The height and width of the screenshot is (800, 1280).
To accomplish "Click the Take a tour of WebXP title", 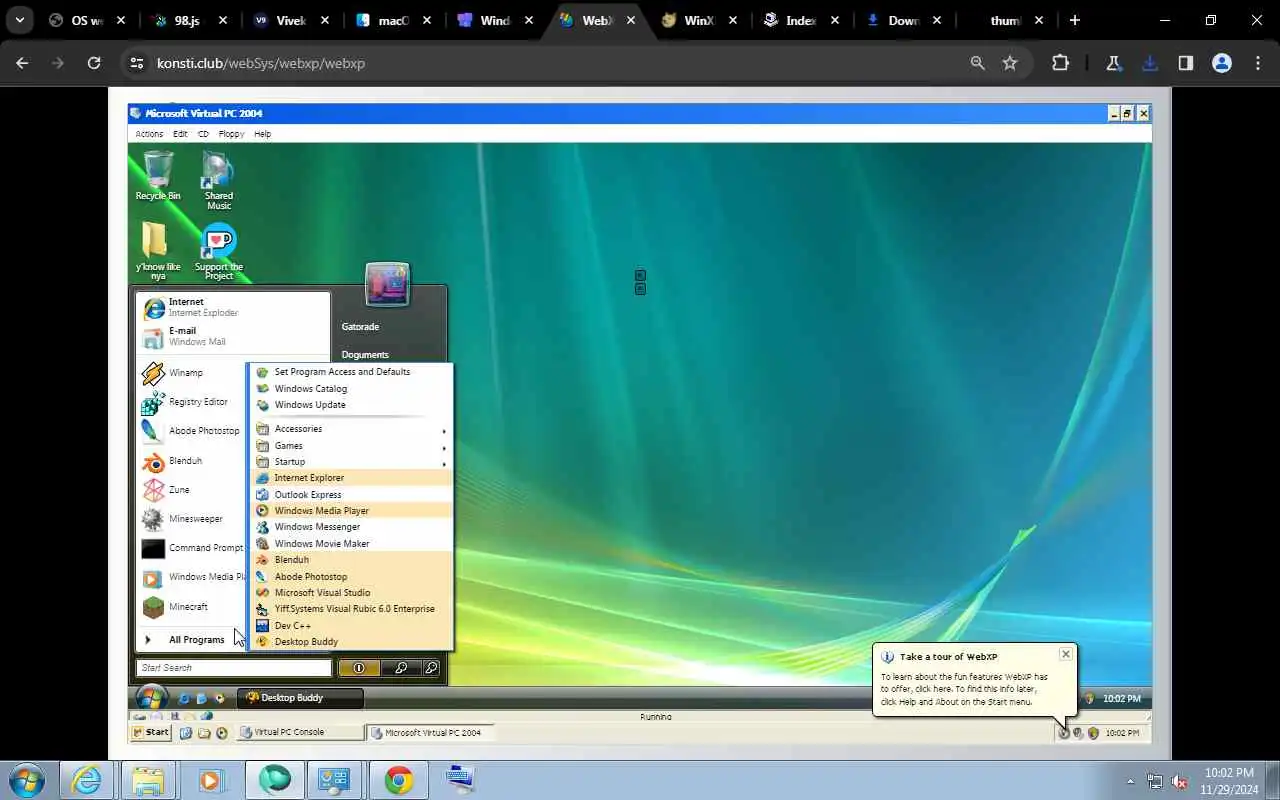I will (x=948, y=657).
